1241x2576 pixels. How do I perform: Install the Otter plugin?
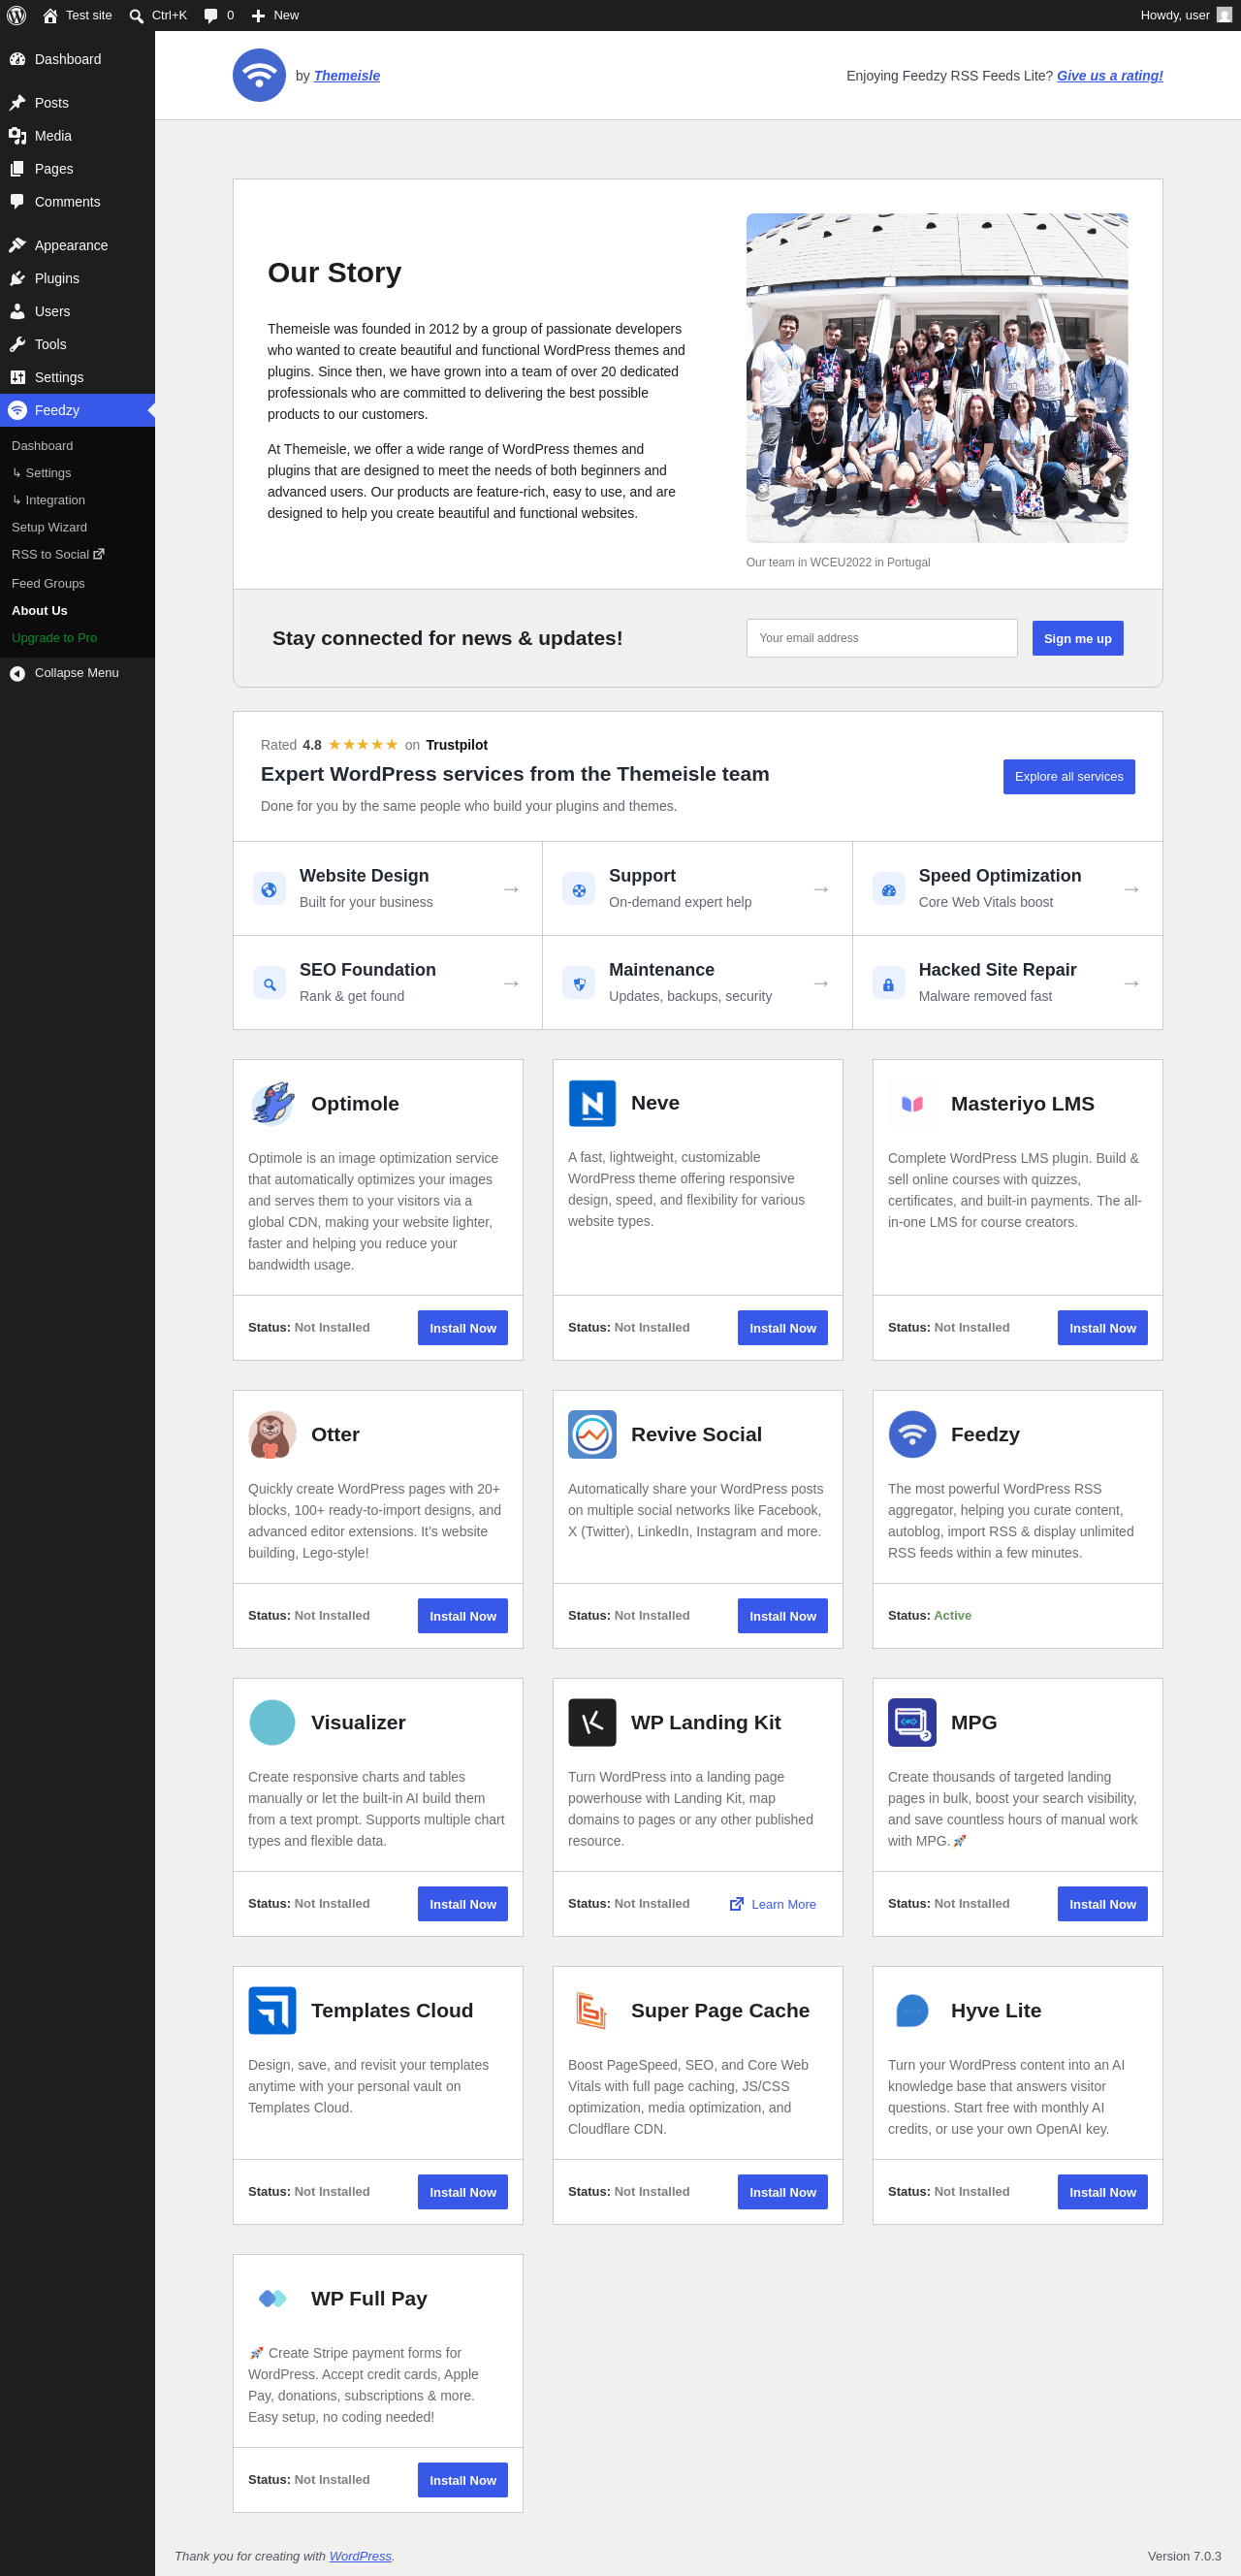(462, 1616)
